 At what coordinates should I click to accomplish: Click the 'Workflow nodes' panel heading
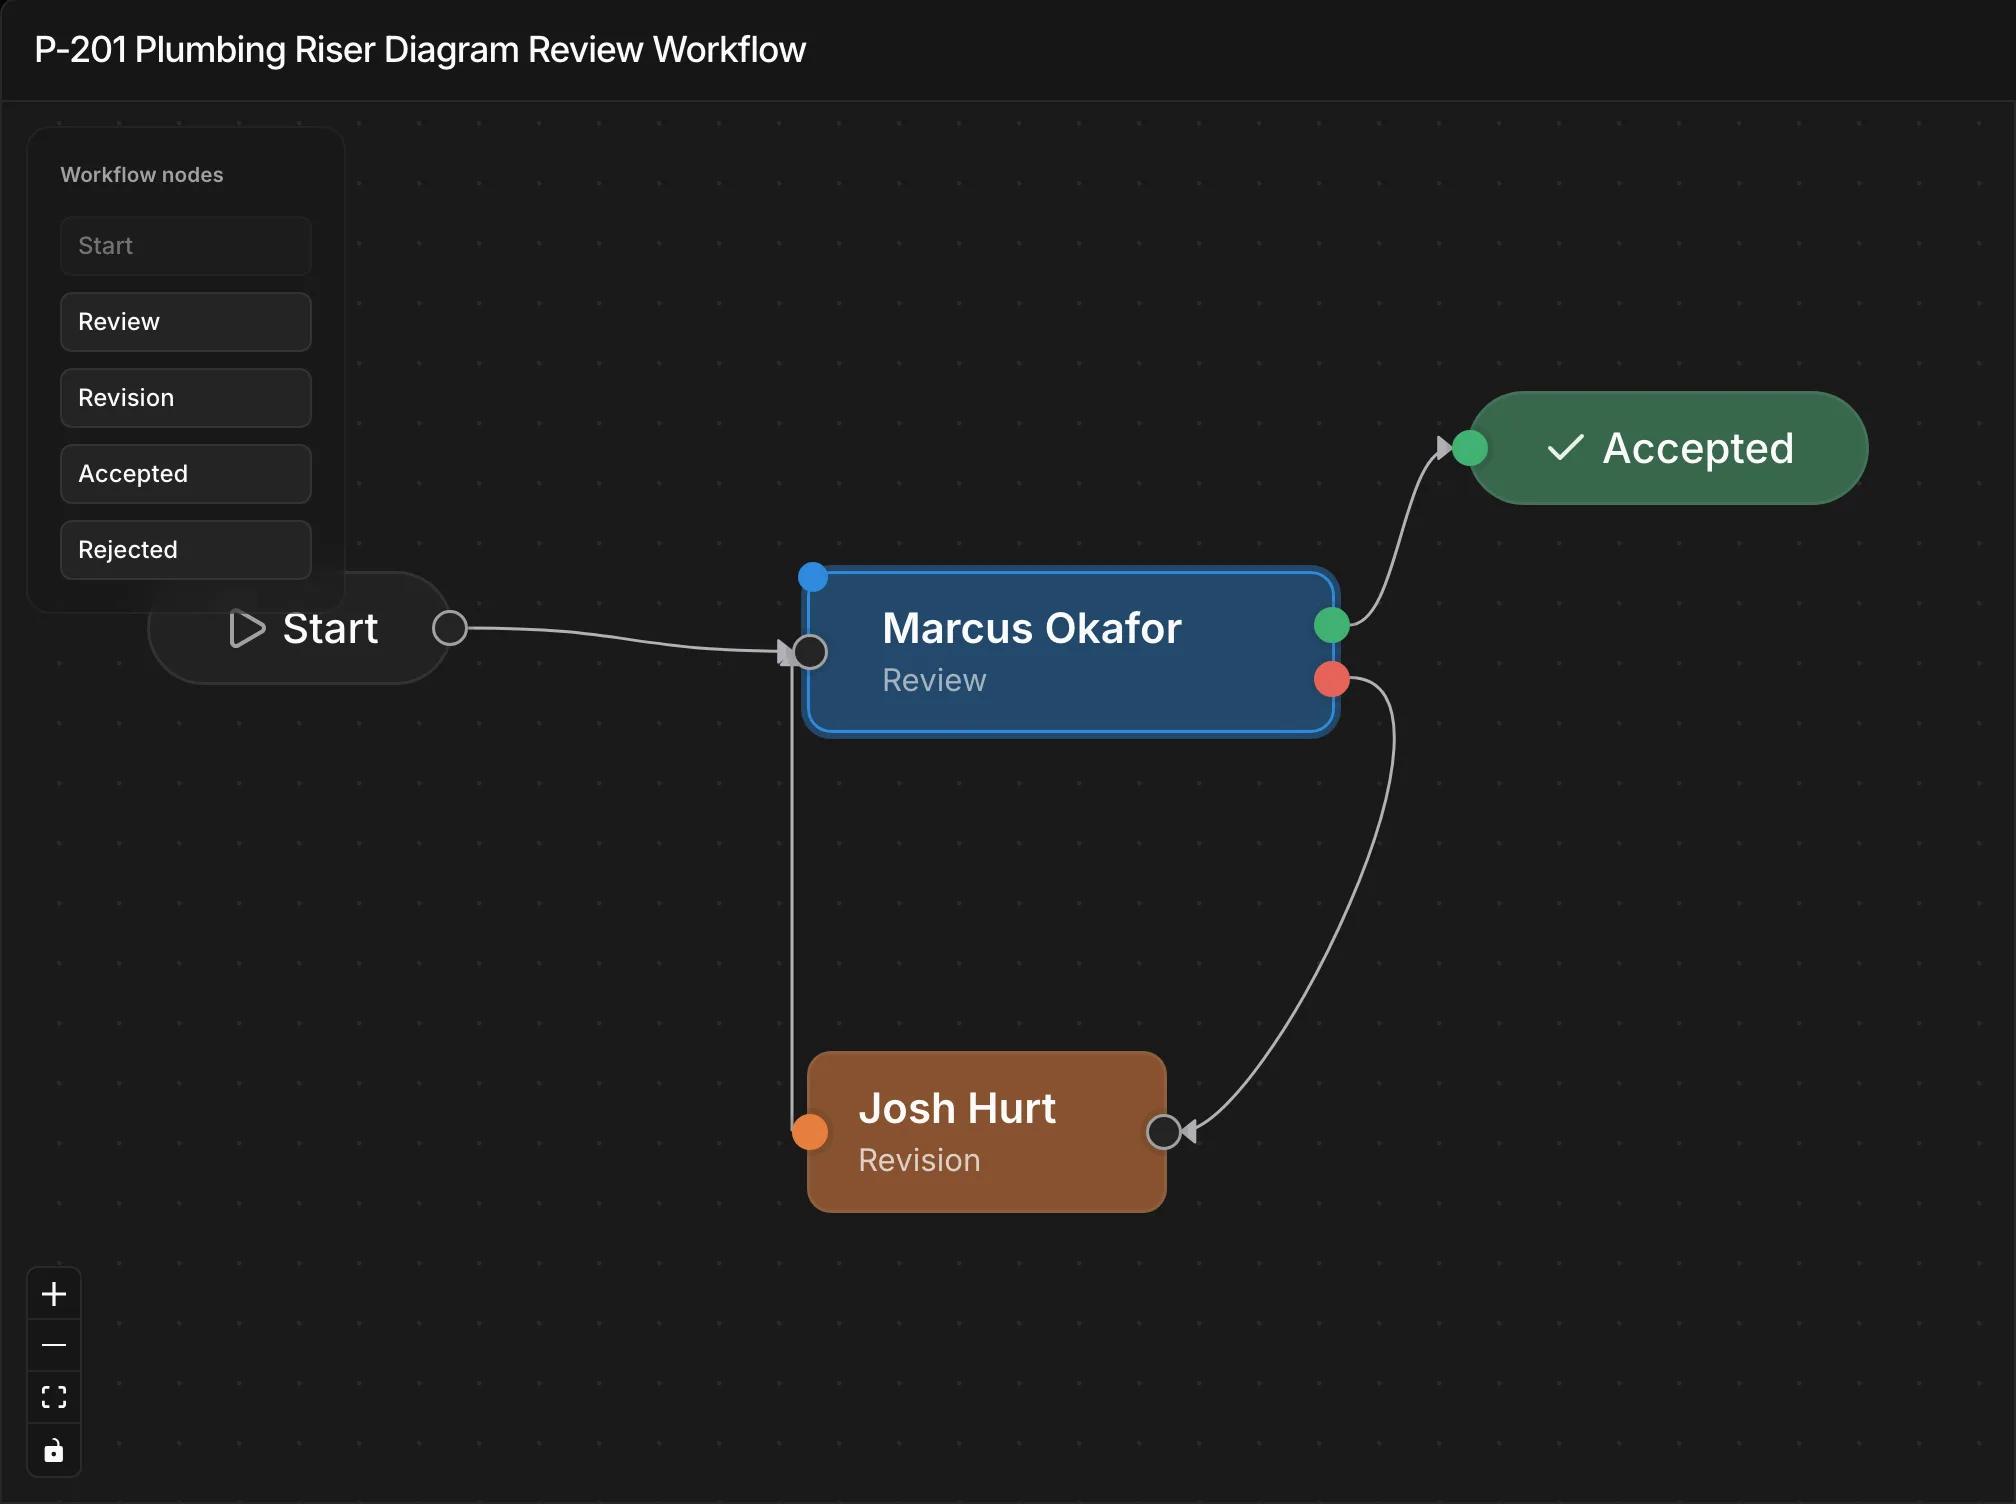point(142,175)
